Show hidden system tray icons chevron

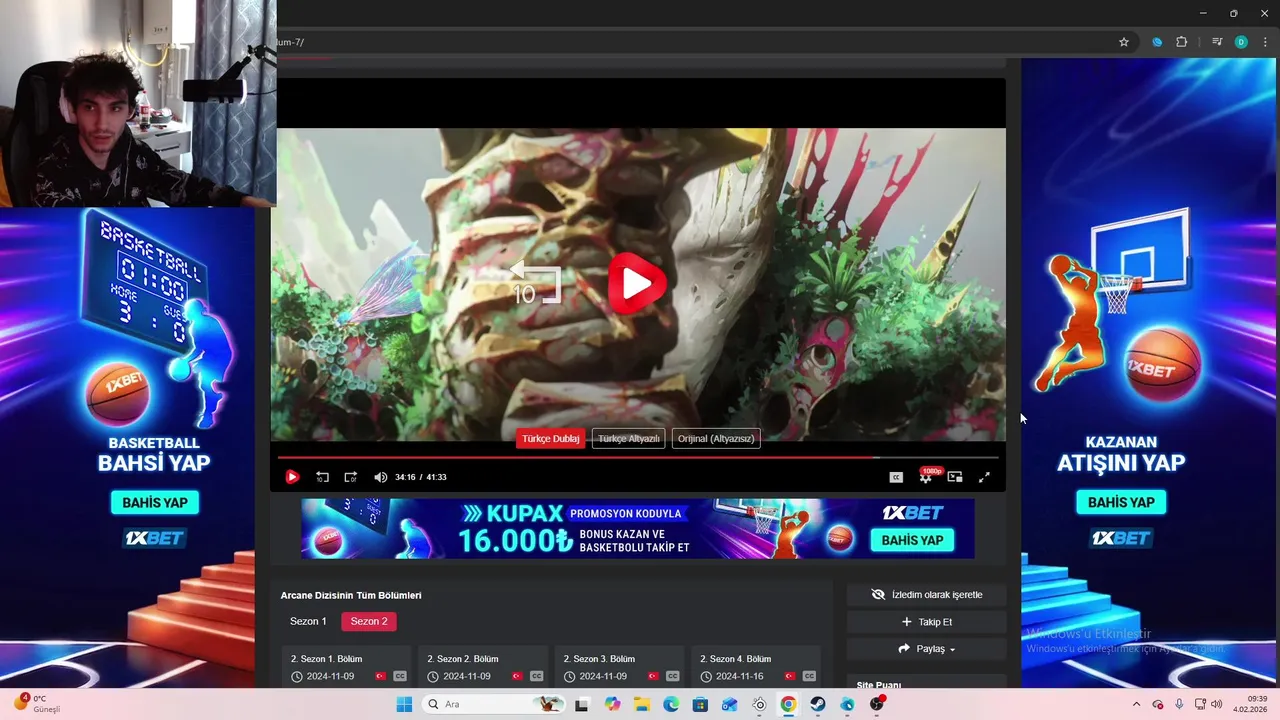tap(1136, 704)
